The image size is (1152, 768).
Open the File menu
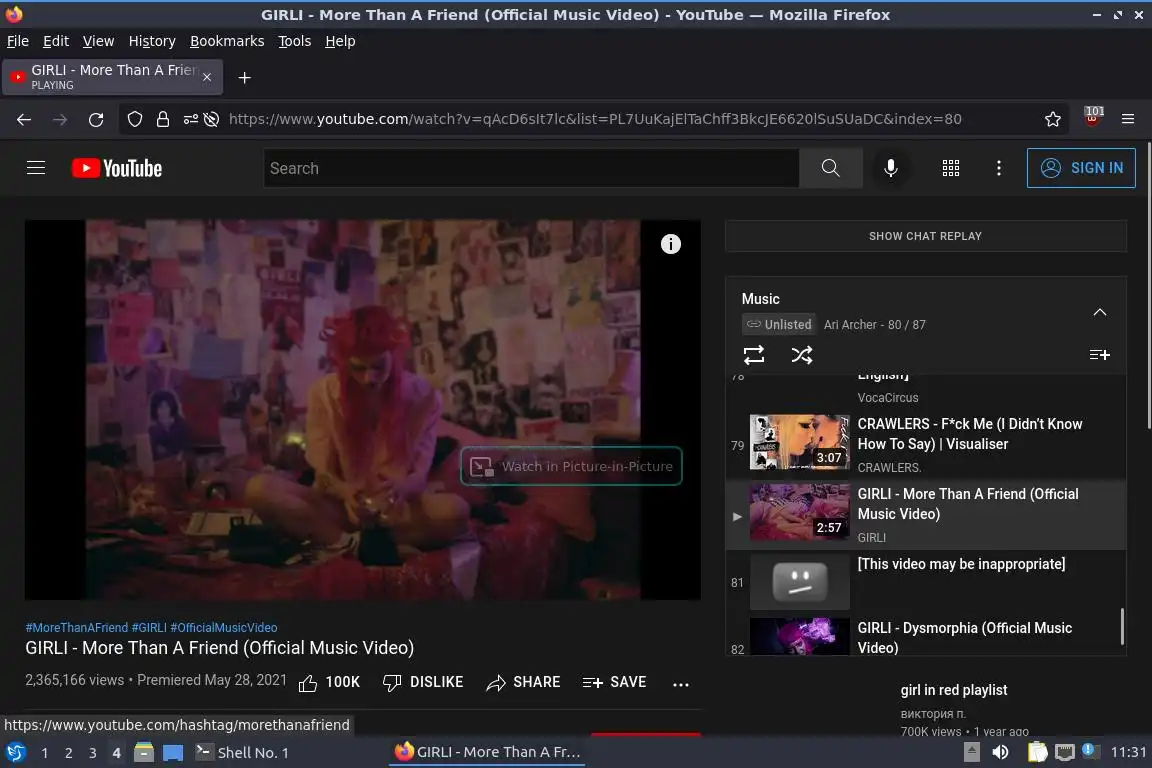pyautogui.click(x=18, y=41)
